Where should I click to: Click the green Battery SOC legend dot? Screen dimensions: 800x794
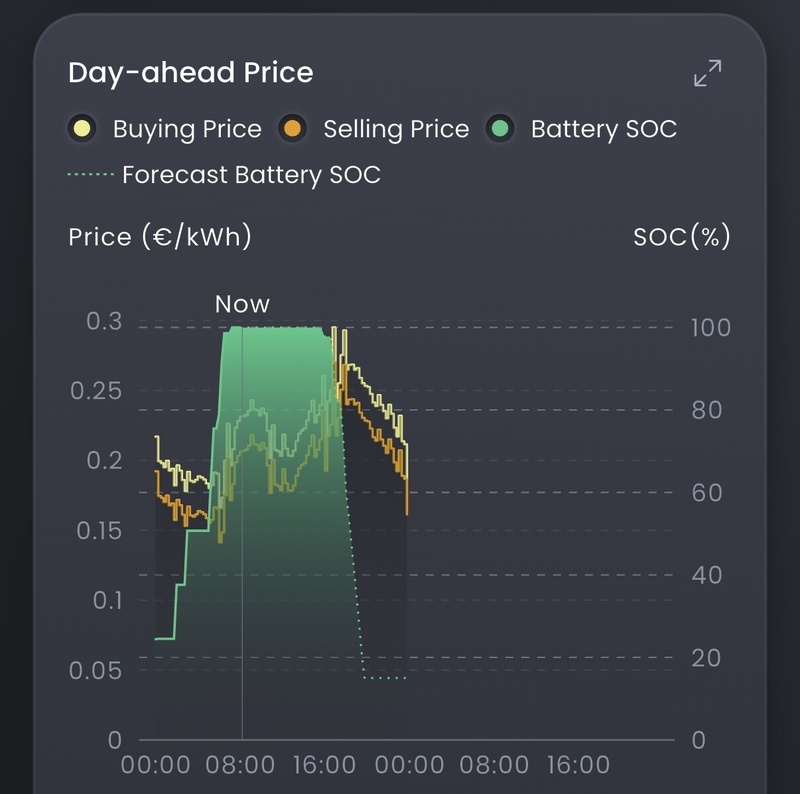499,129
